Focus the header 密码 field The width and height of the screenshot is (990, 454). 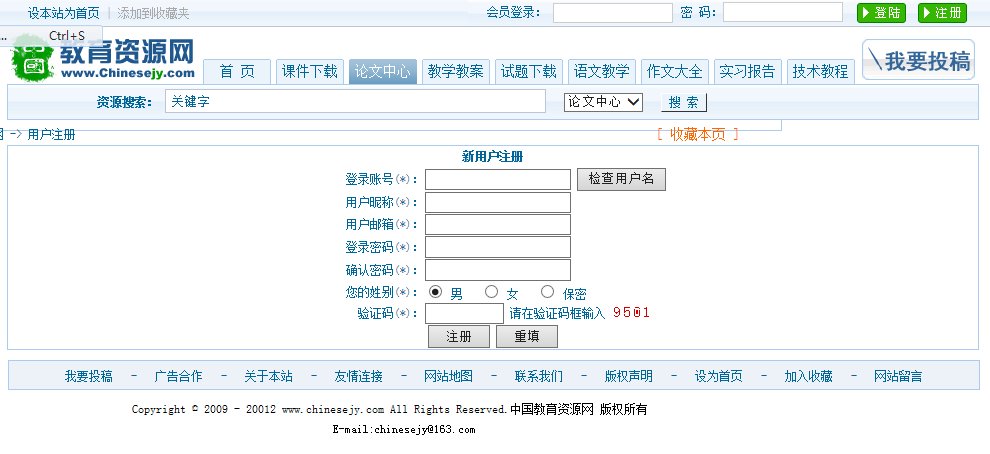(783, 13)
